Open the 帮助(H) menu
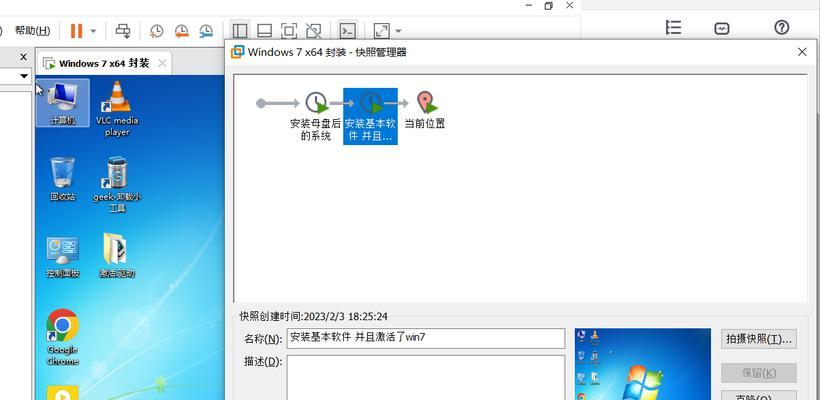 click(x=32, y=31)
